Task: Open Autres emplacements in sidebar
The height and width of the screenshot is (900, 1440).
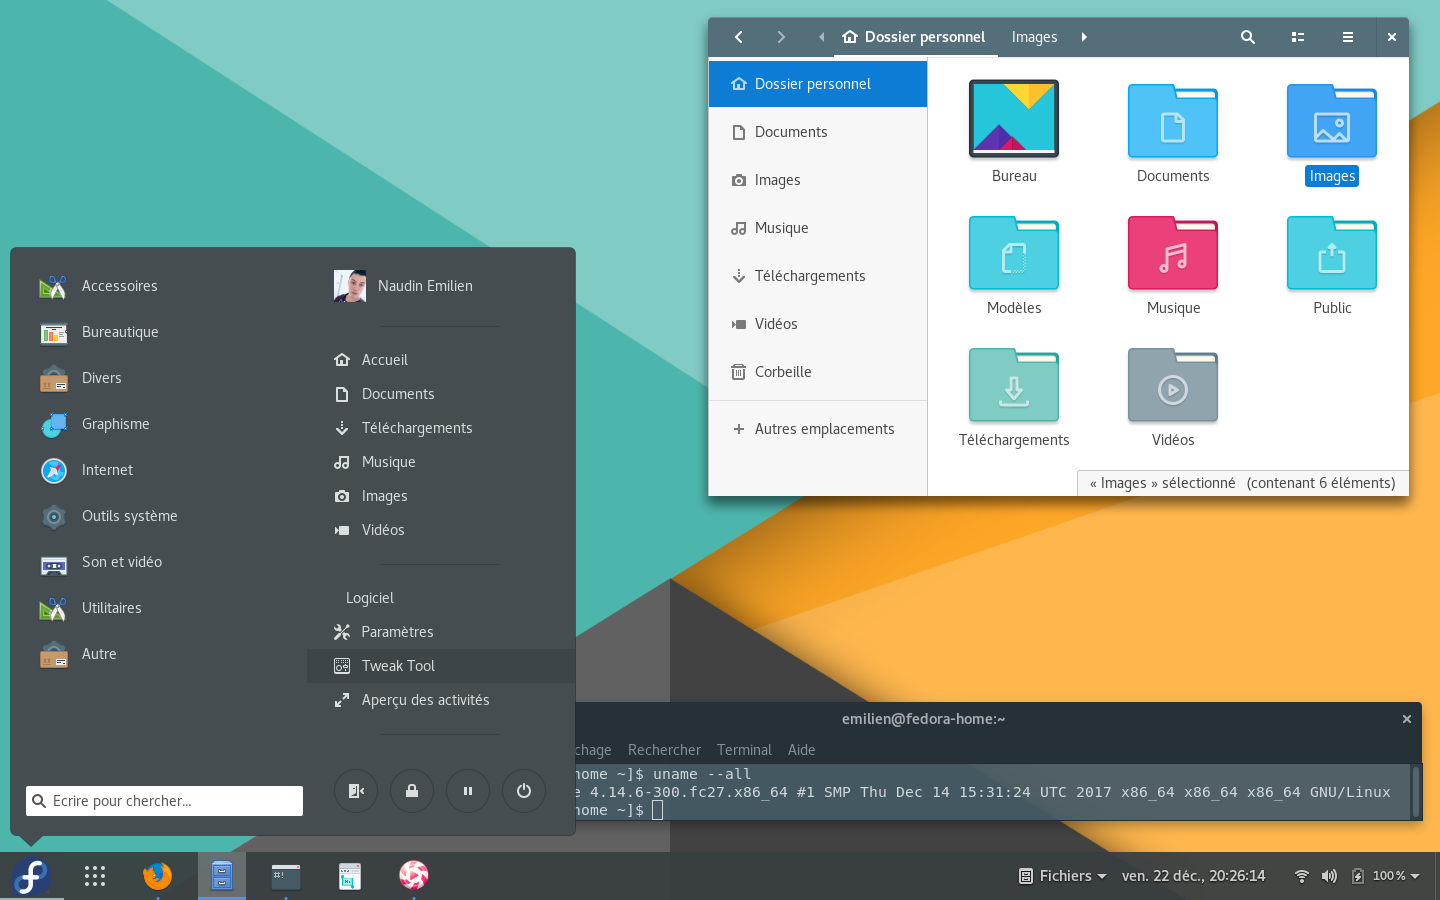Action: (x=824, y=429)
